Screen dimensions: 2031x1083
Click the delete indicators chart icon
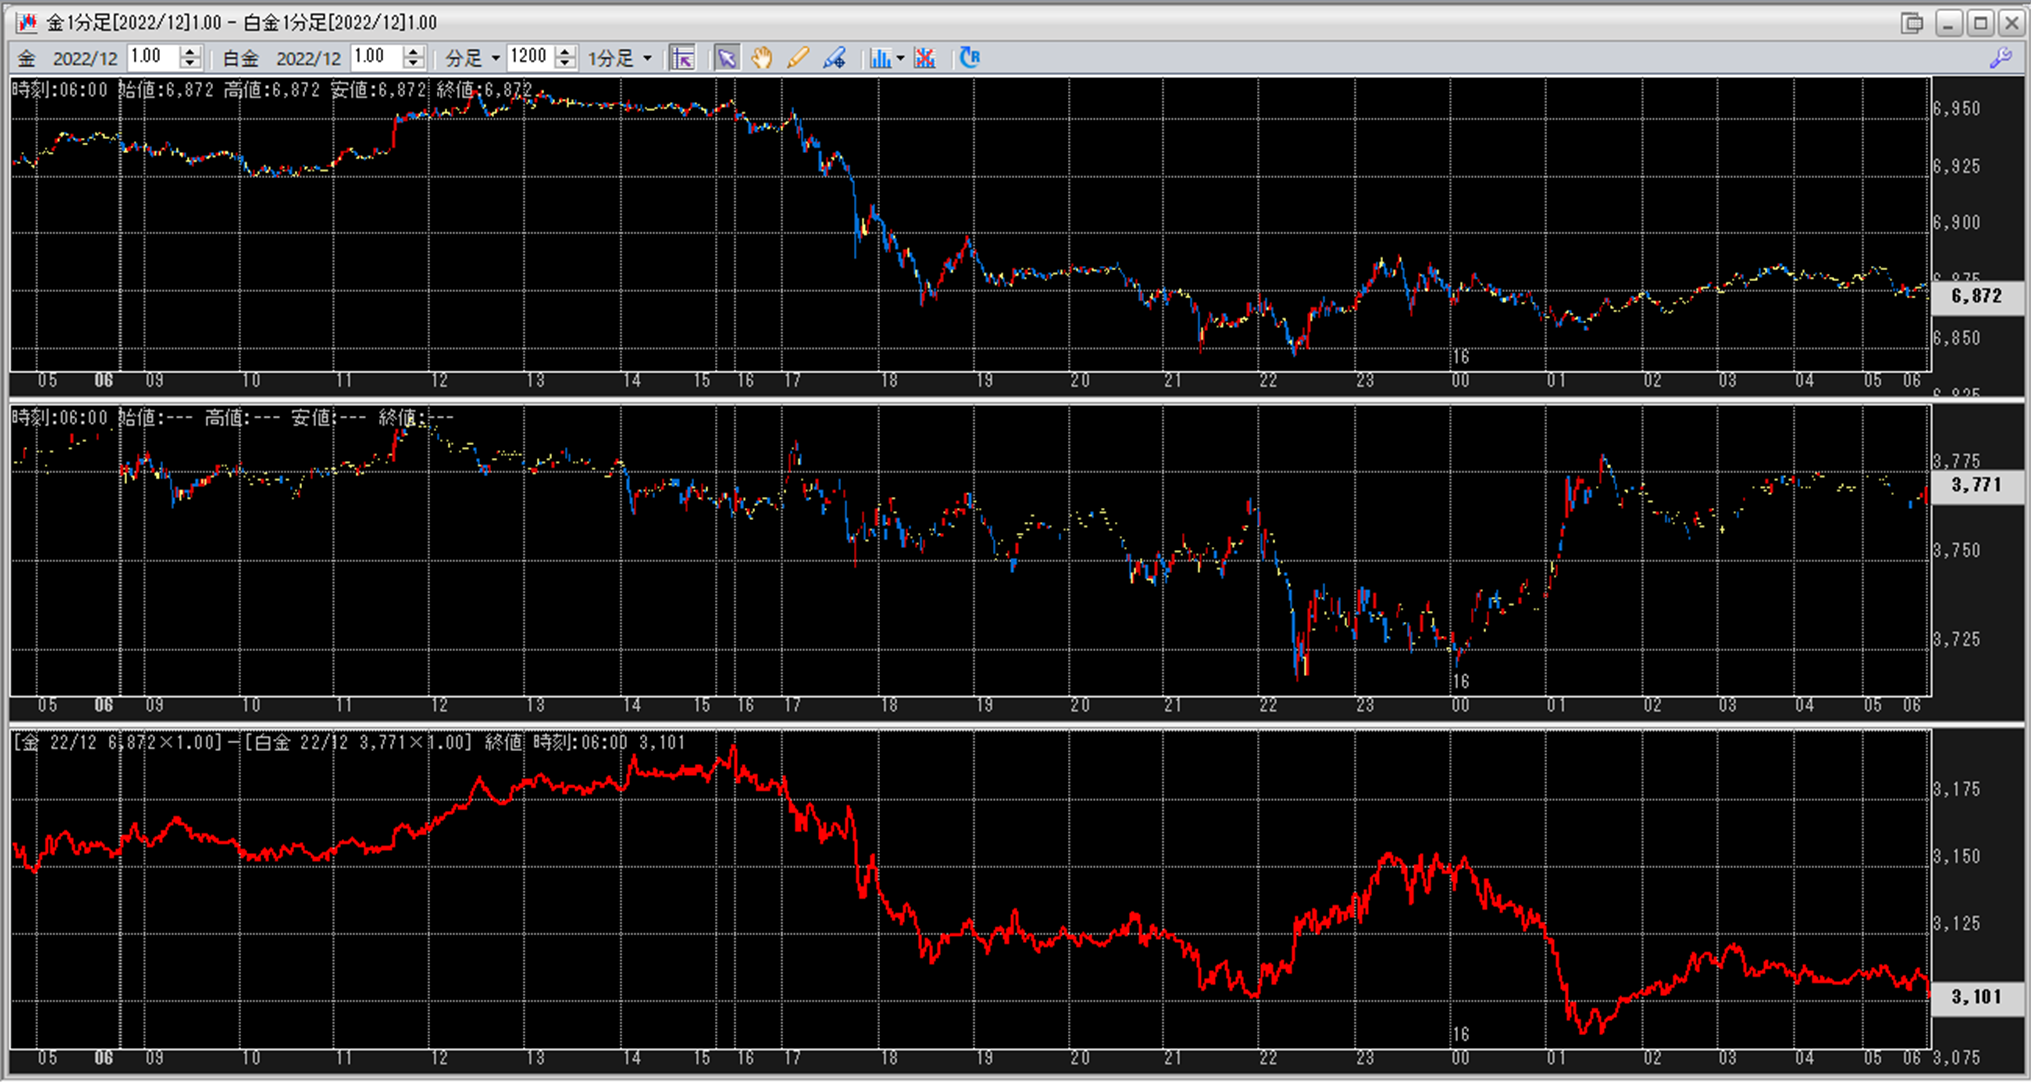925,58
